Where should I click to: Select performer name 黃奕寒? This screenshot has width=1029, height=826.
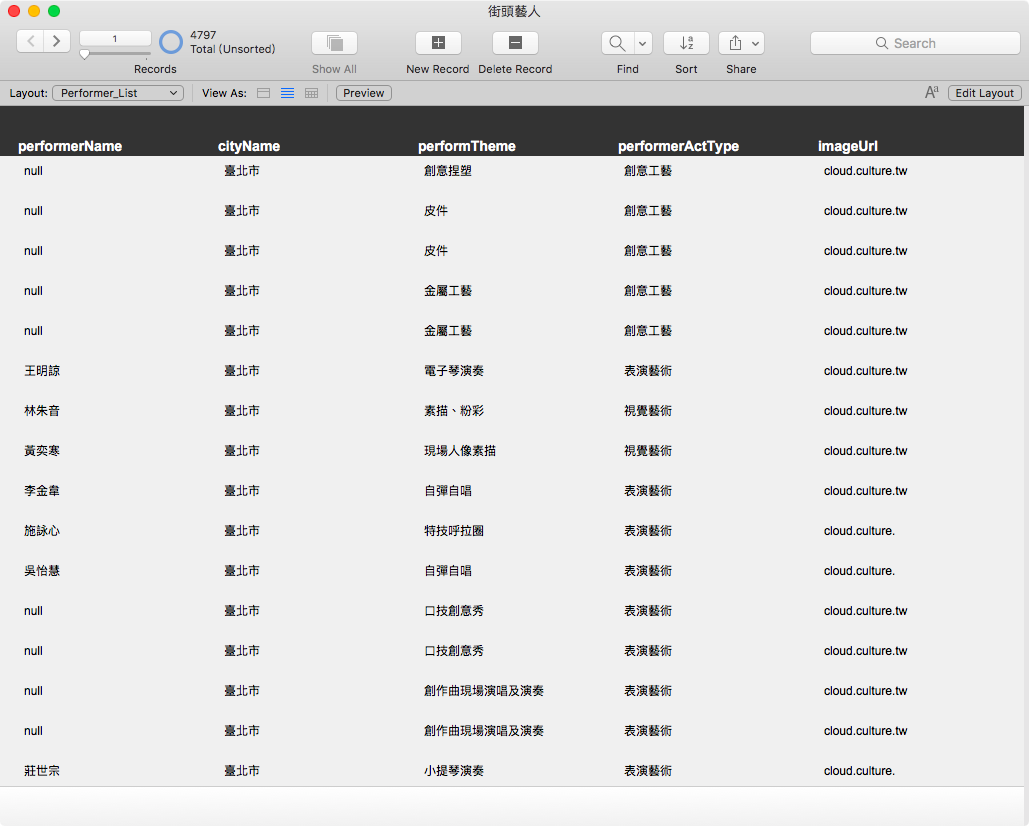(x=42, y=451)
